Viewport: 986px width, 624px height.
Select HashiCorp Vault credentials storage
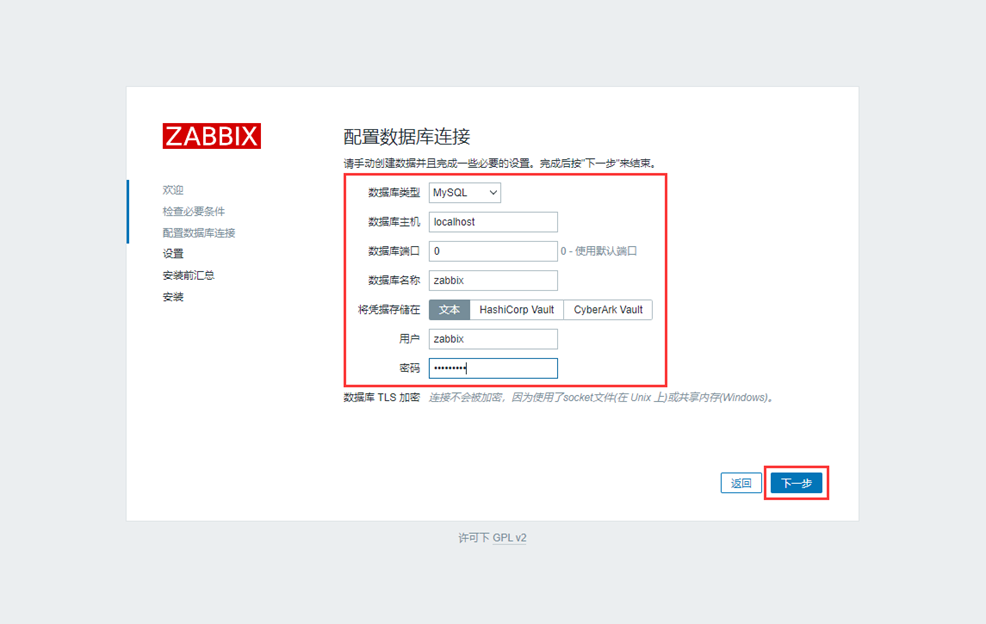516,309
